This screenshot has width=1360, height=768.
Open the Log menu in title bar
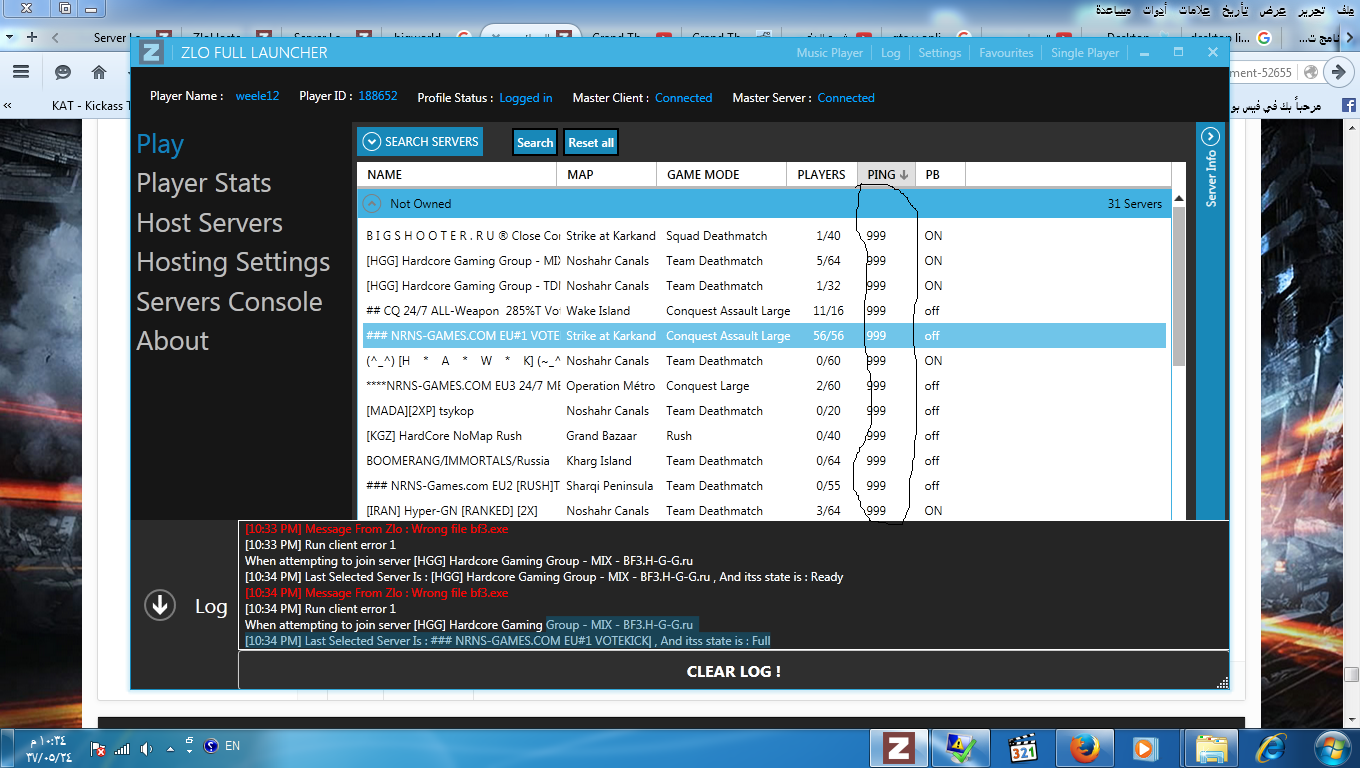tap(890, 53)
